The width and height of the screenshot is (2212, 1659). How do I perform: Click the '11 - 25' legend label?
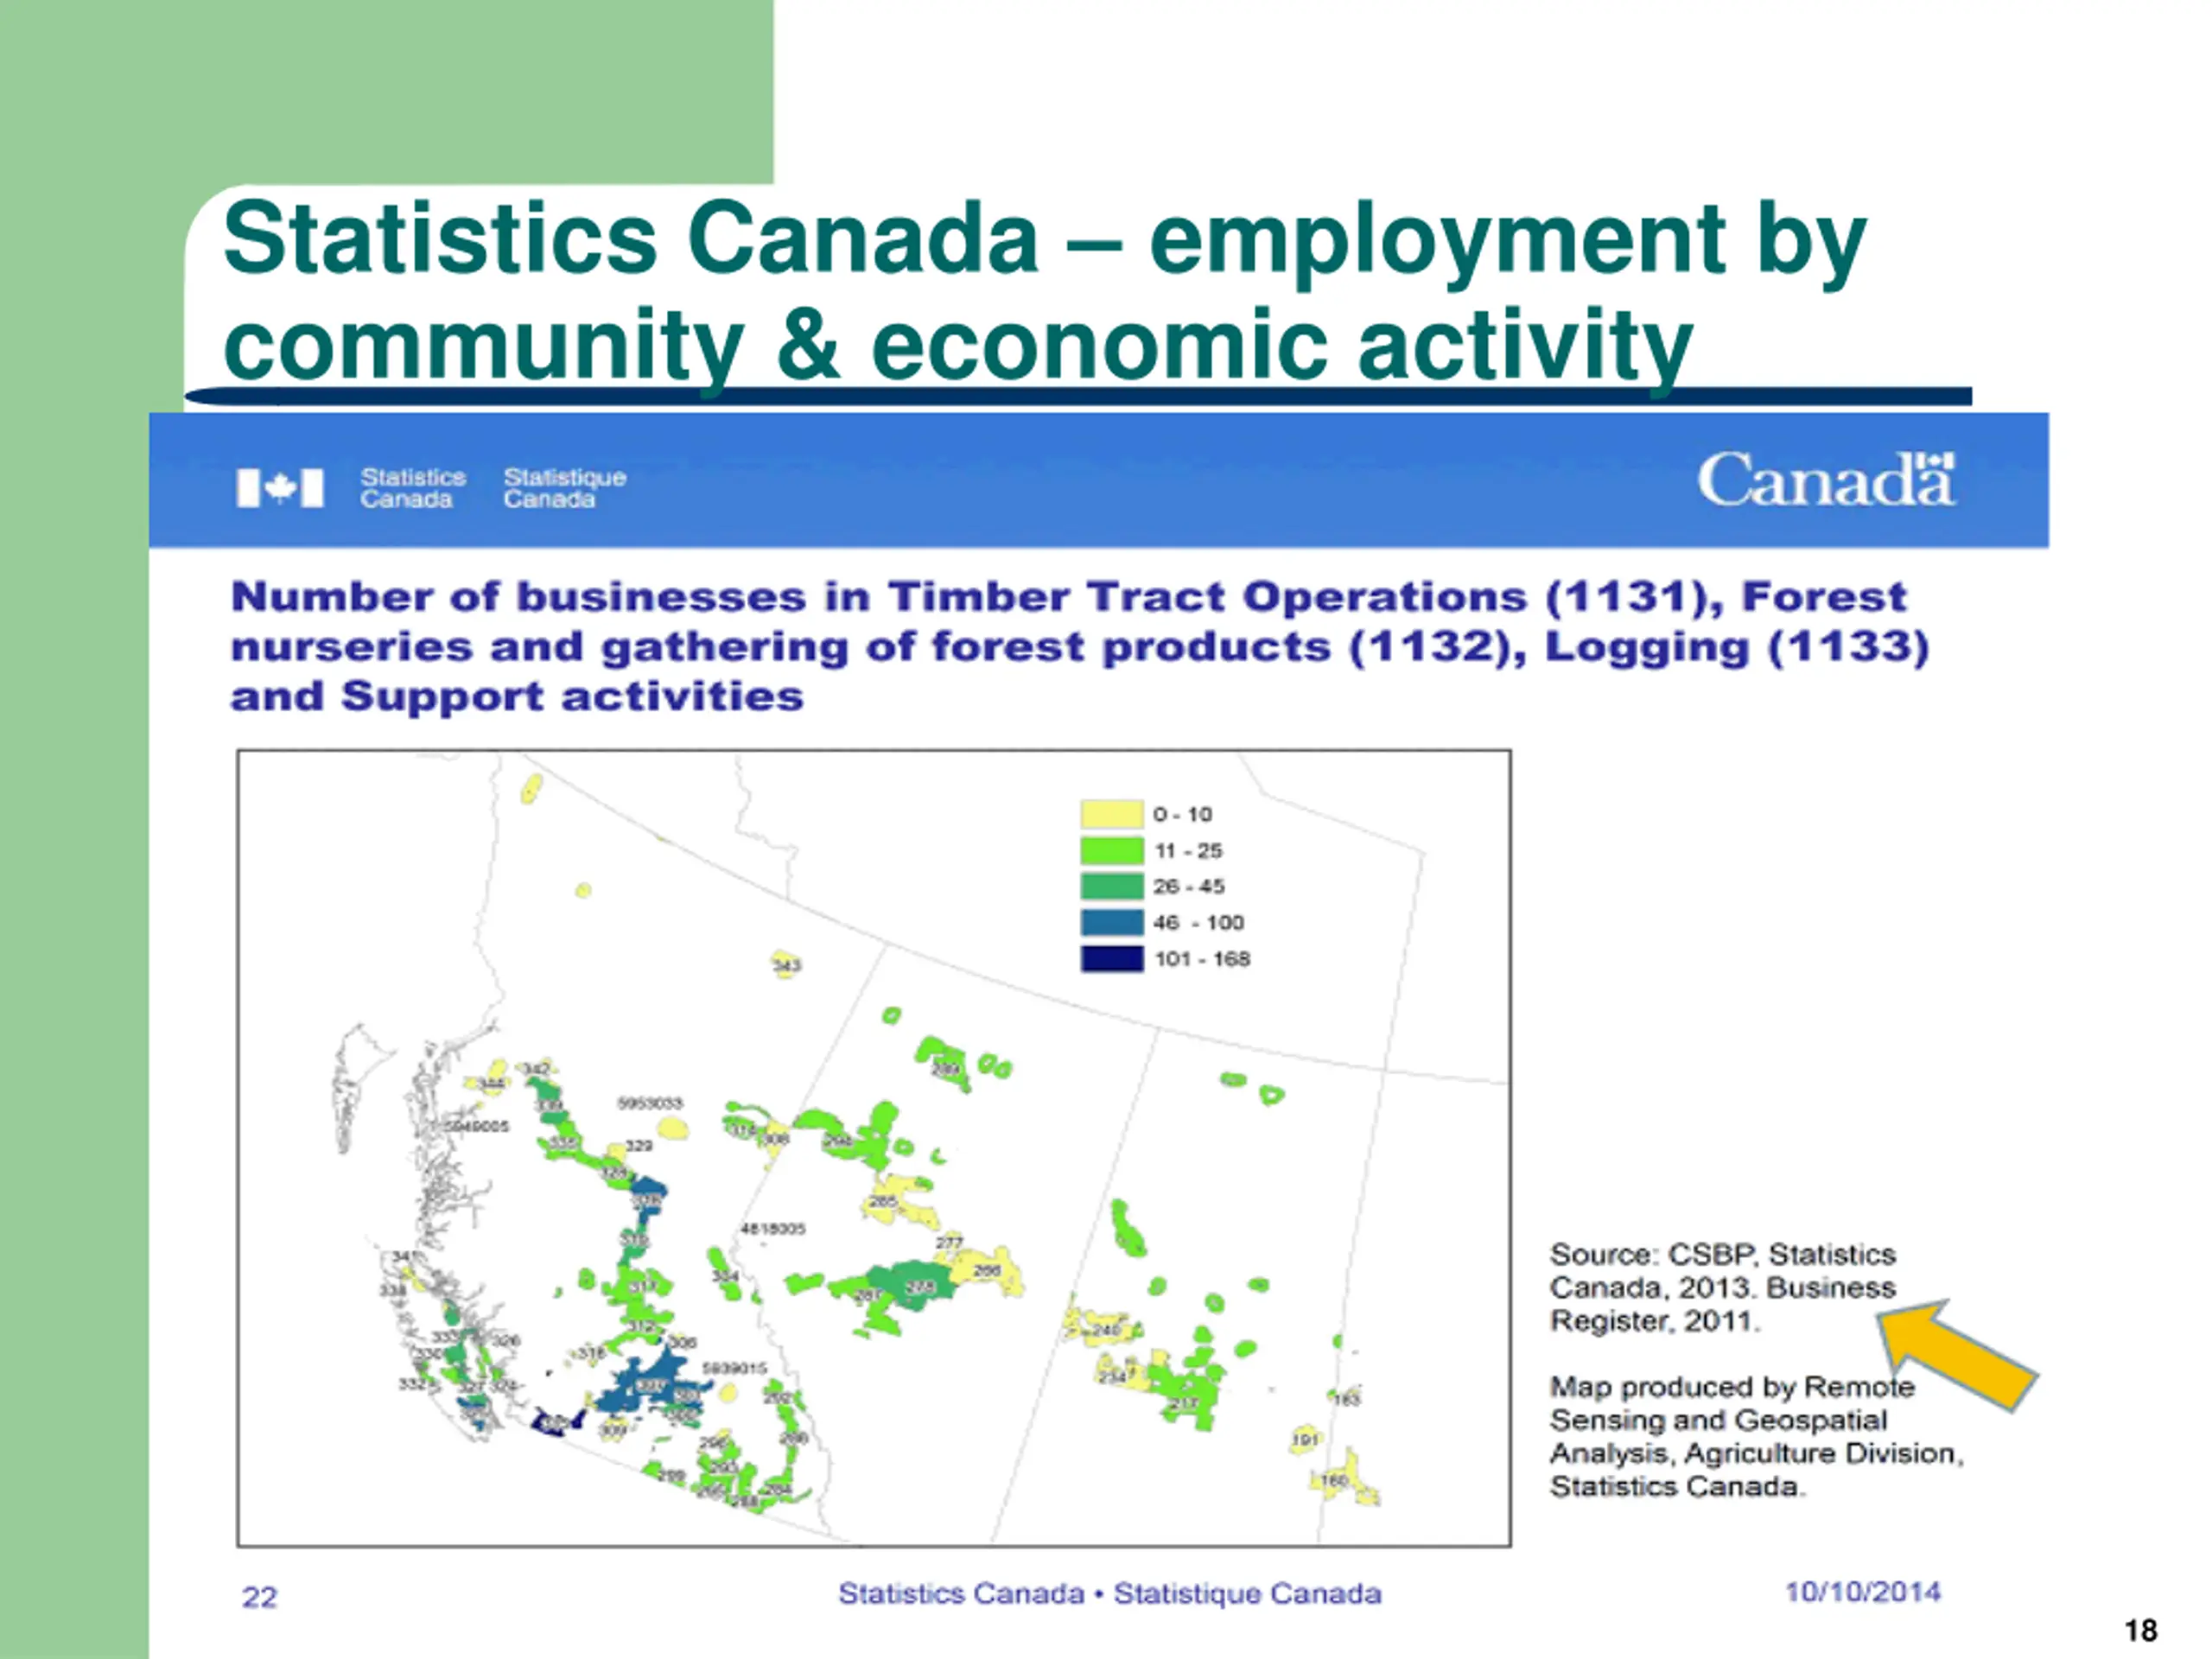tap(1187, 850)
